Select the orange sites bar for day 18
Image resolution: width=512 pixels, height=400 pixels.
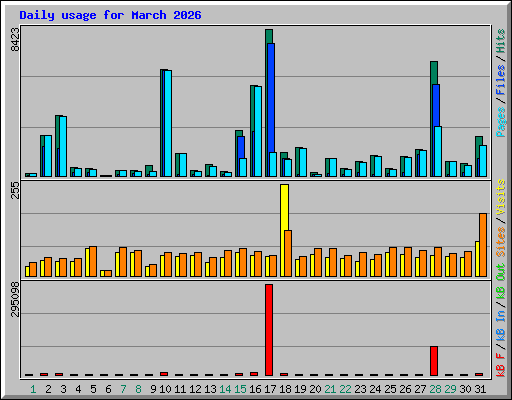pyautogui.click(x=288, y=253)
